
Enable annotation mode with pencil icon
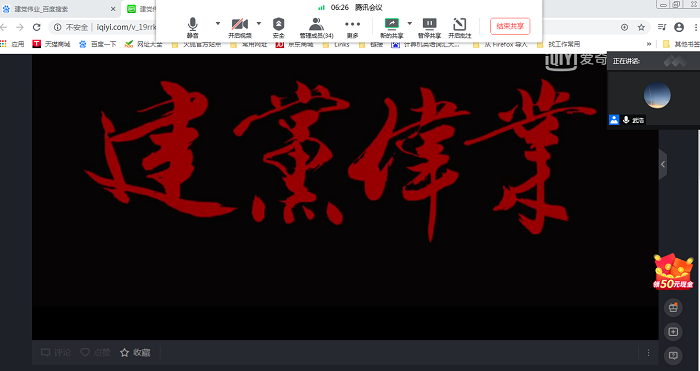point(459,28)
